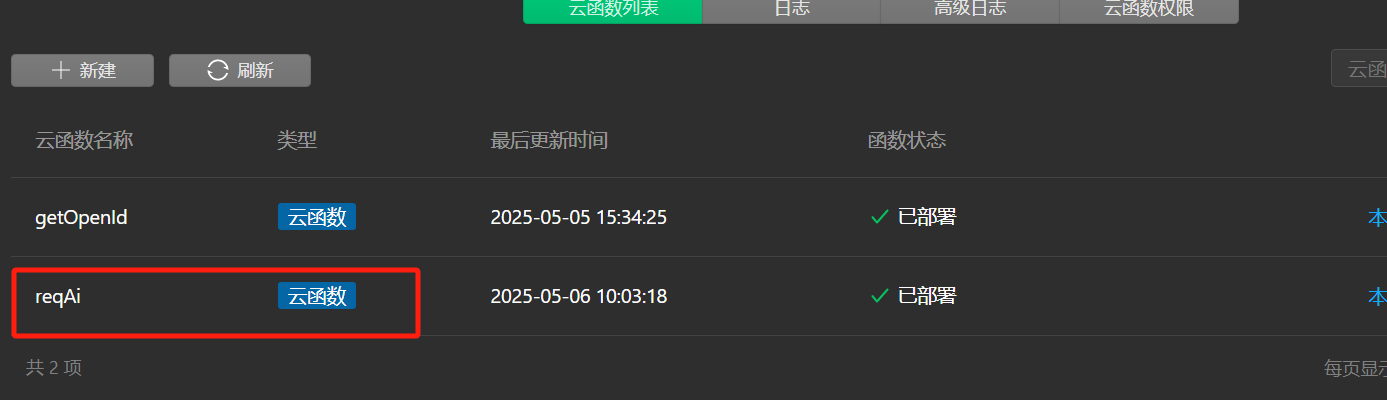1387x400 pixels.
Task: Select the getOpenId cloud function name
Action: click(x=81, y=217)
